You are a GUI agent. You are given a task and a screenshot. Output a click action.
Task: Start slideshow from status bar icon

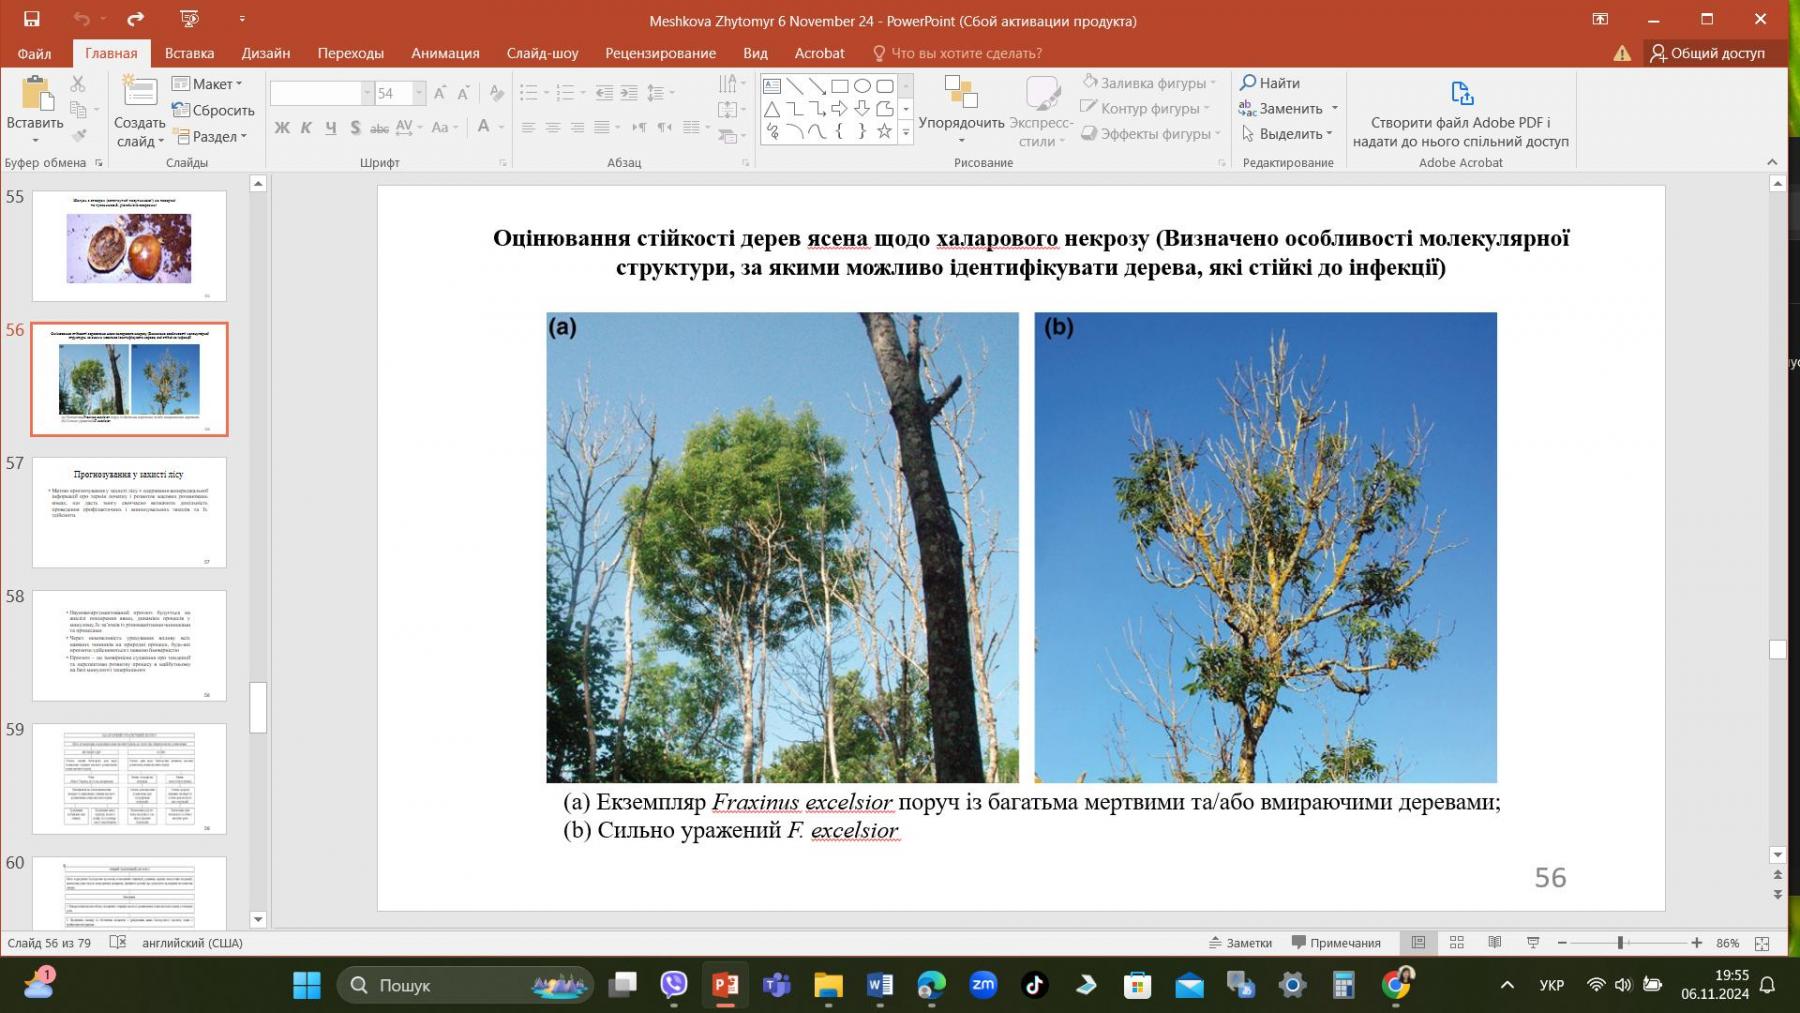click(1532, 943)
